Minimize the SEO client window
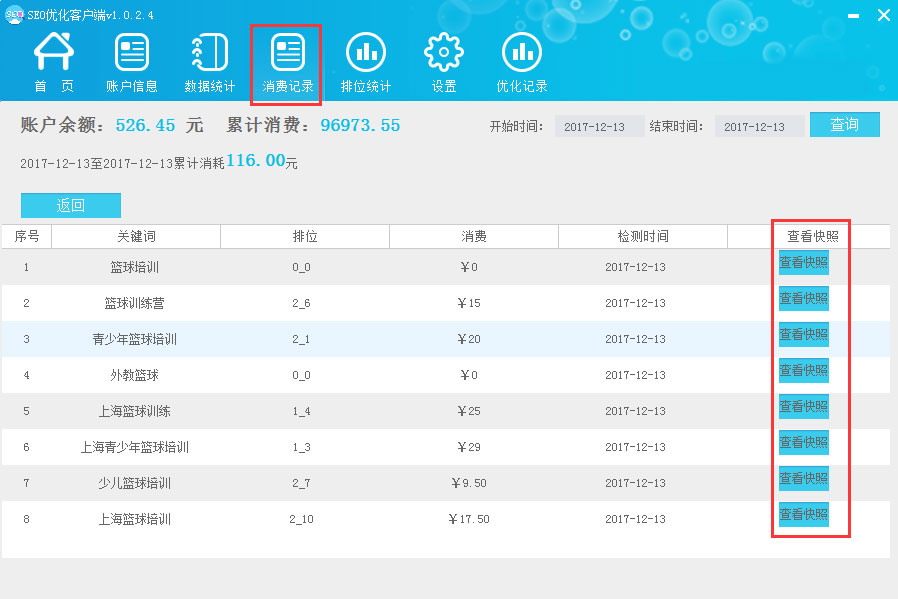Image resolution: width=898 pixels, height=599 pixels. 850,16
